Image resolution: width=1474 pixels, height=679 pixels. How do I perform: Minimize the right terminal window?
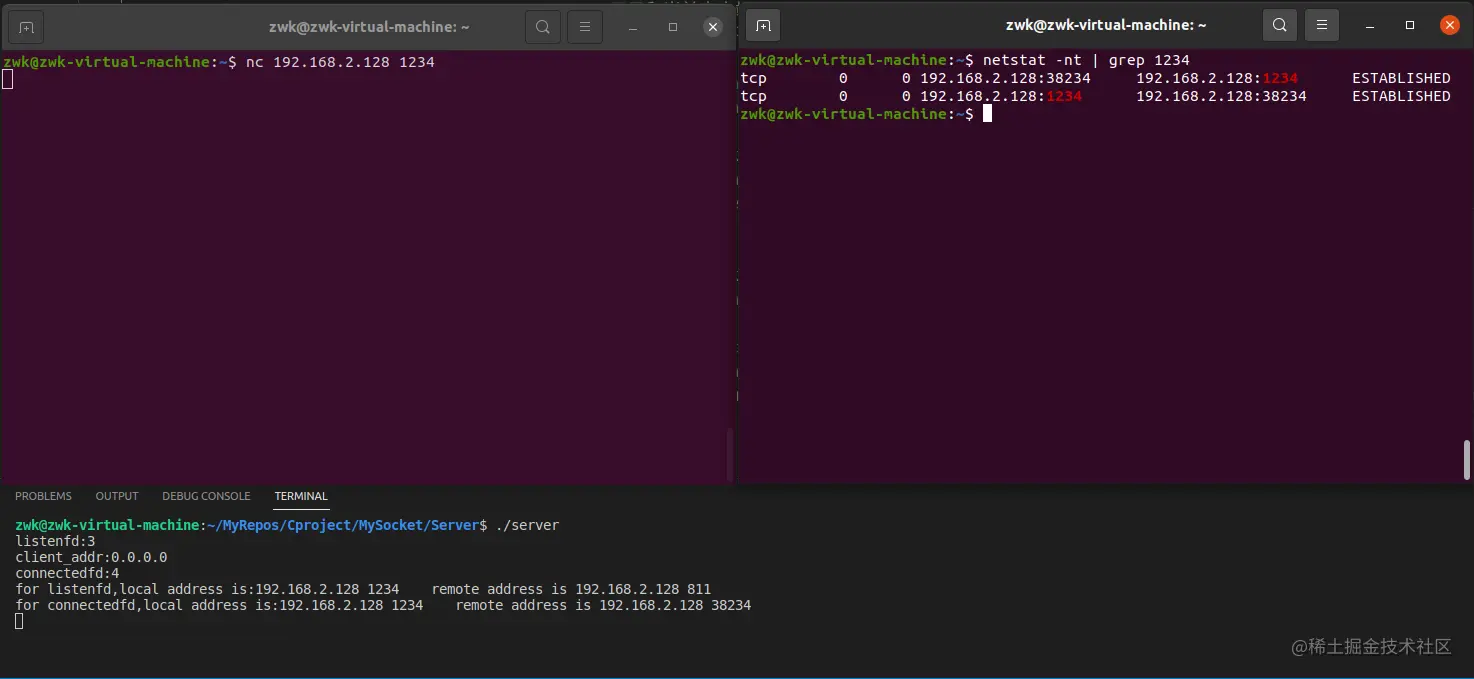coord(1370,25)
